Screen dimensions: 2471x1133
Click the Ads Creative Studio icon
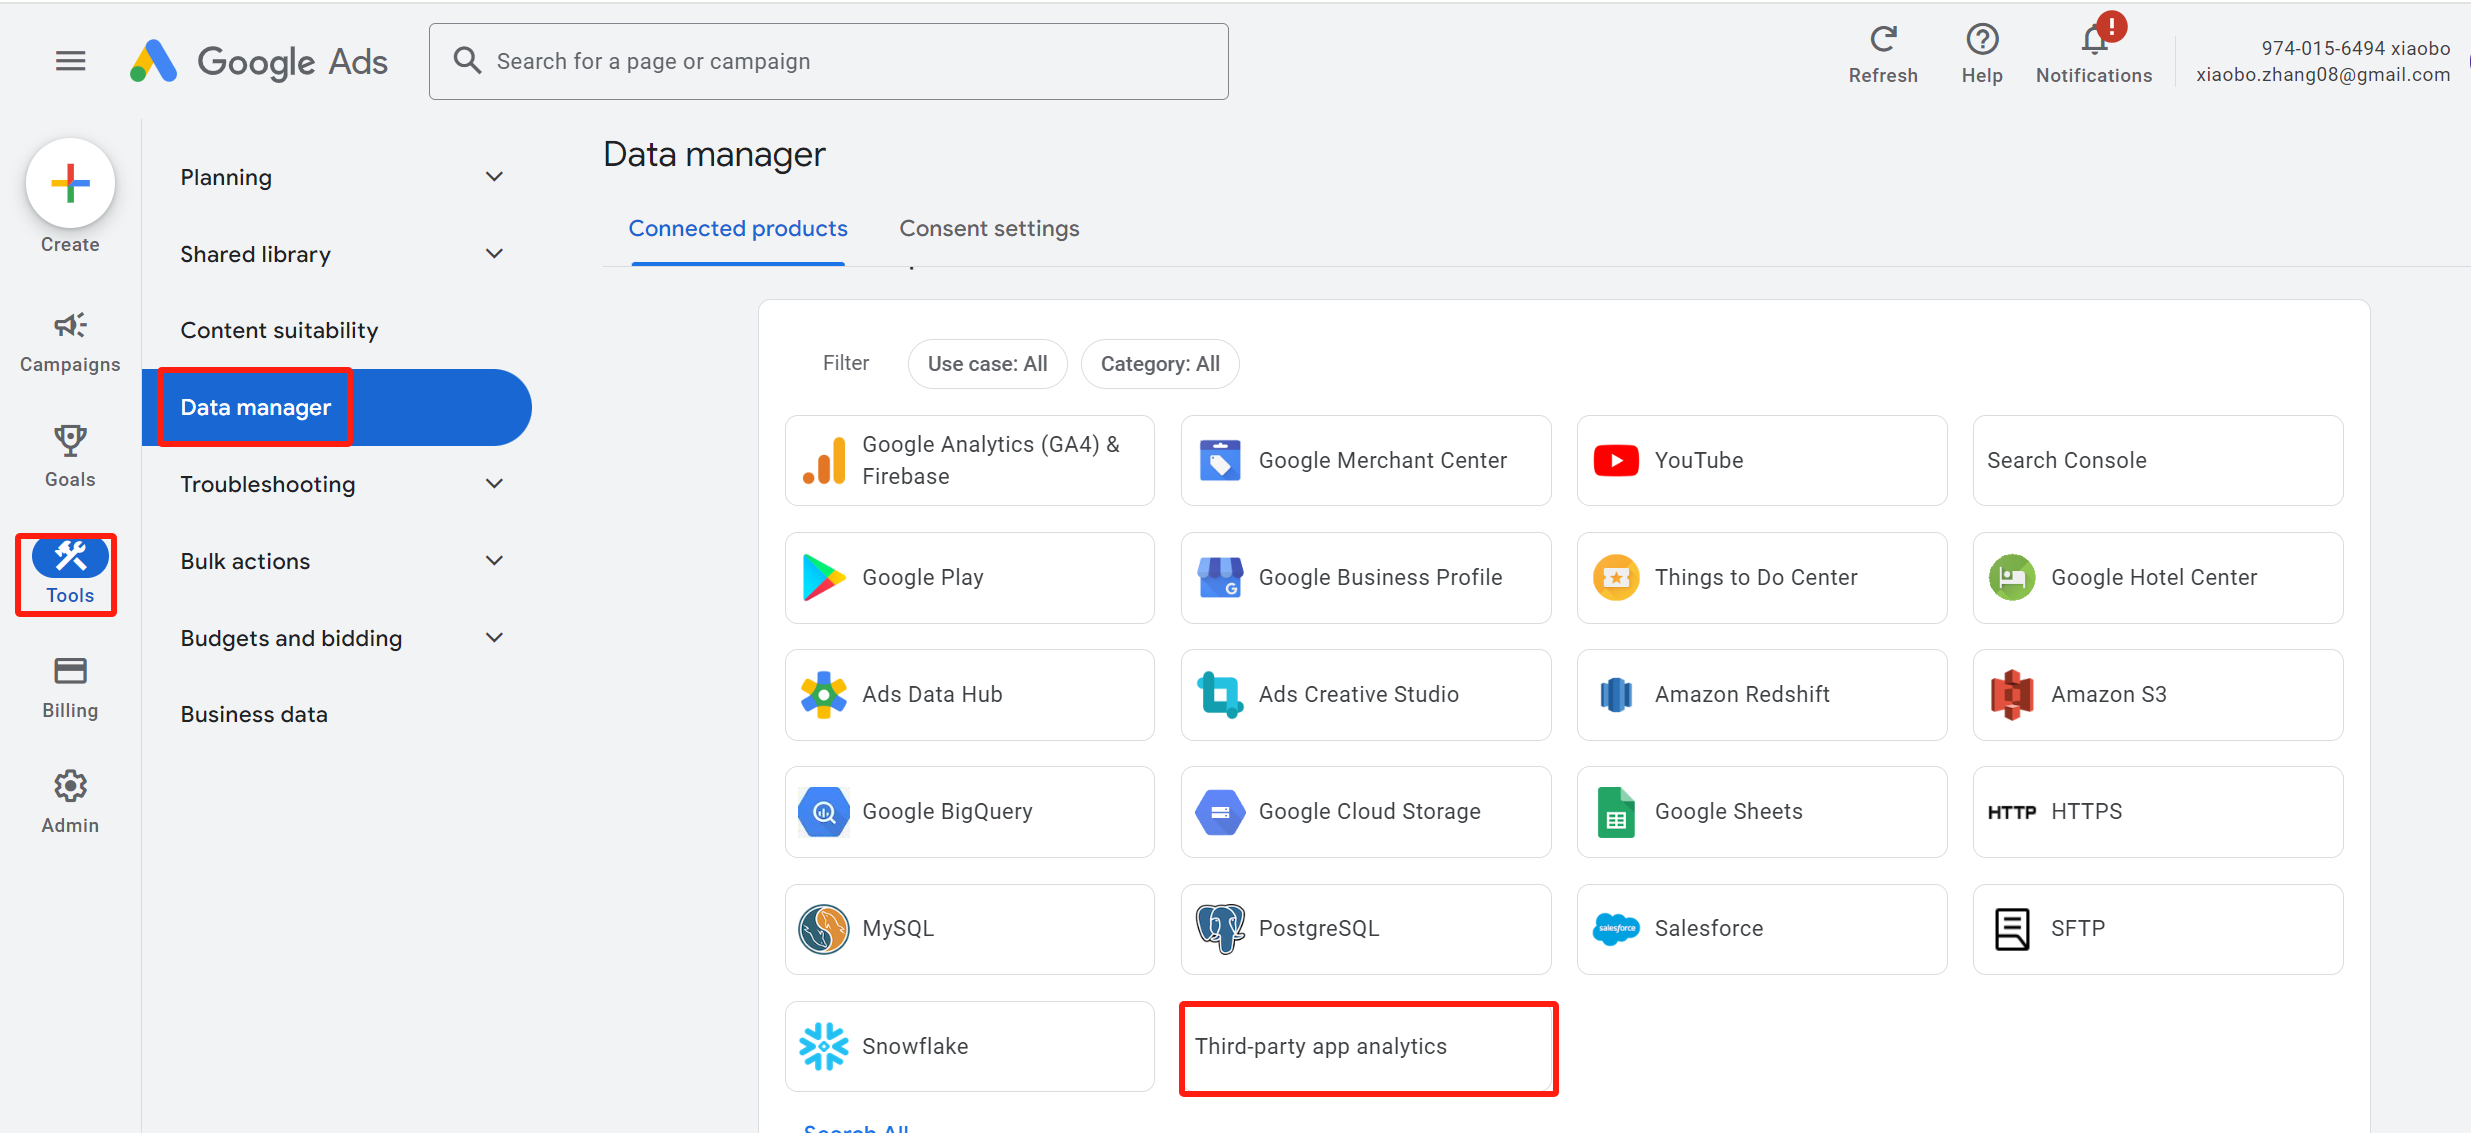pyautogui.click(x=1220, y=695)
